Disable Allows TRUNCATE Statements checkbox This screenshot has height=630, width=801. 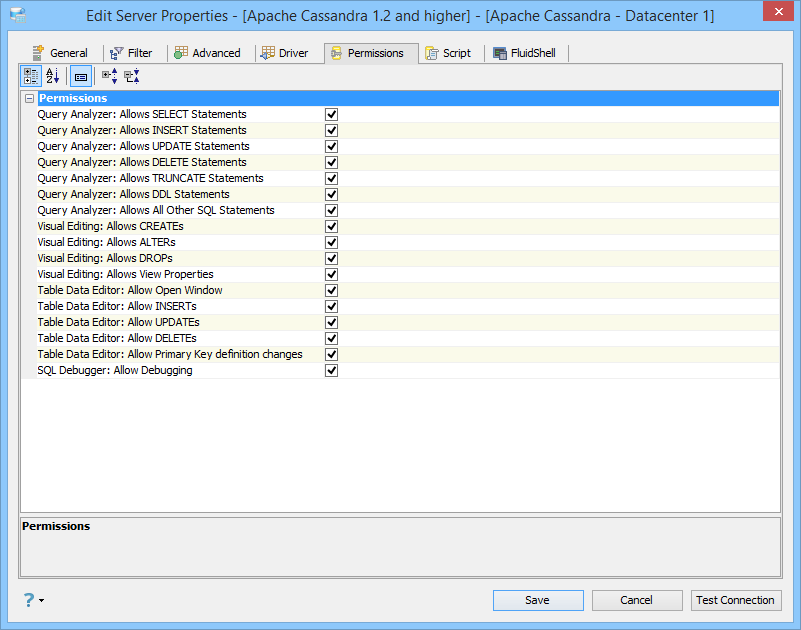pos(332,178)
